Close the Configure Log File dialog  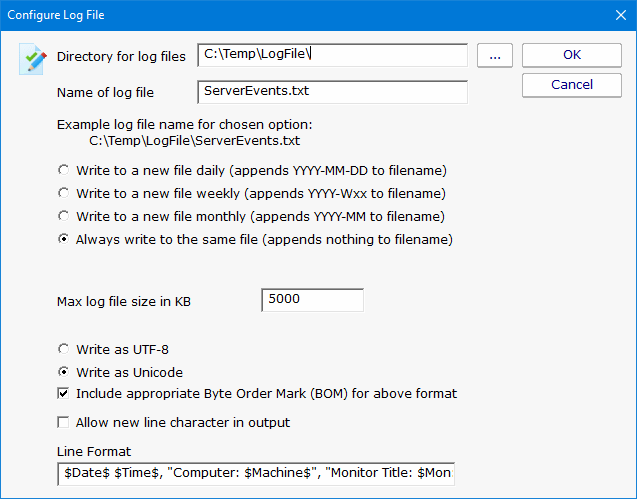pyautogui.click(x=614, y=15)
